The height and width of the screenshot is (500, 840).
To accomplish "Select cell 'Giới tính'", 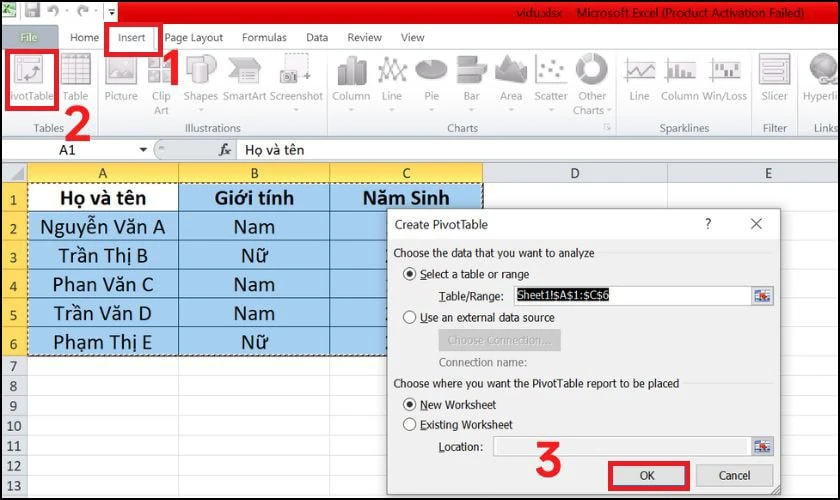I will pos(254,198).
